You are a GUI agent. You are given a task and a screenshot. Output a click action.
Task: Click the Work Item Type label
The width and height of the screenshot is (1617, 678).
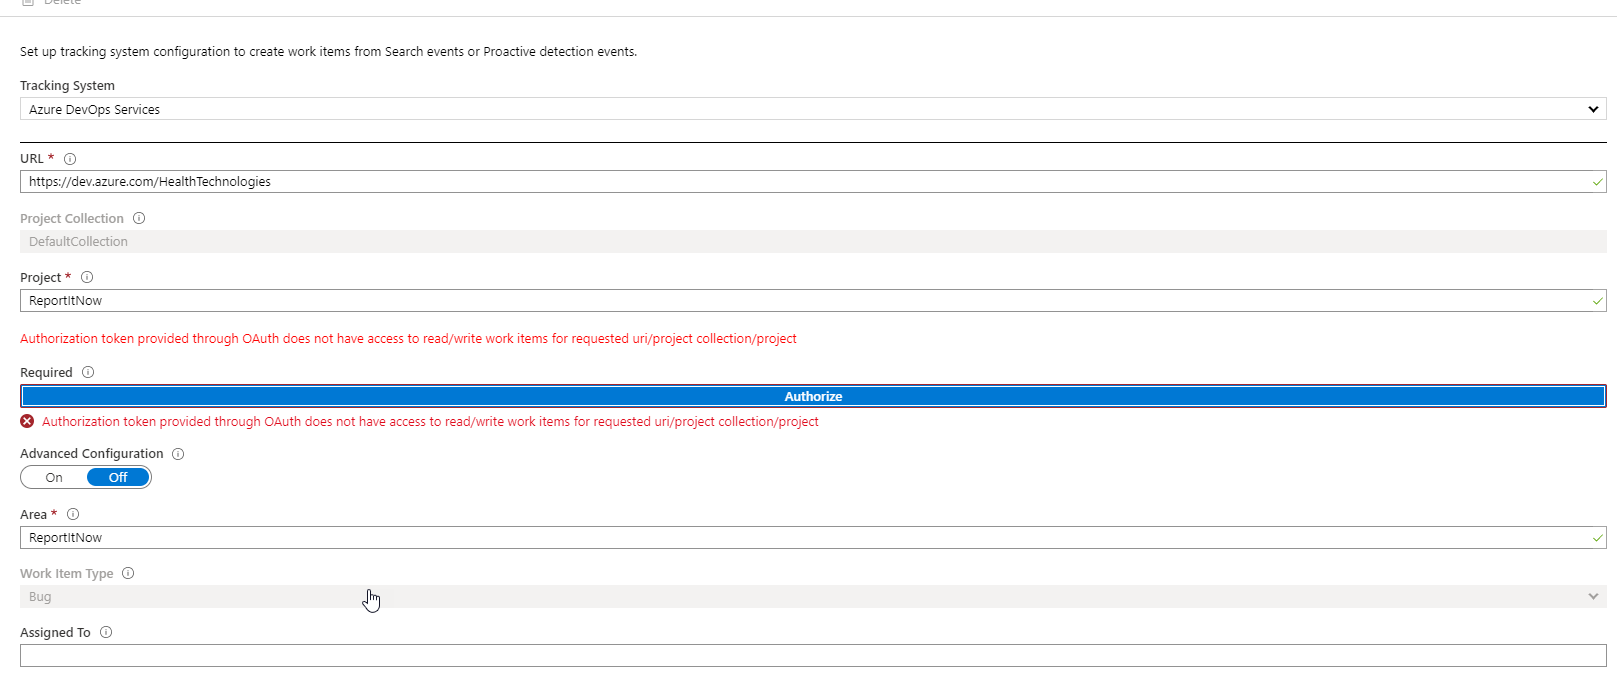coord(66,573)
